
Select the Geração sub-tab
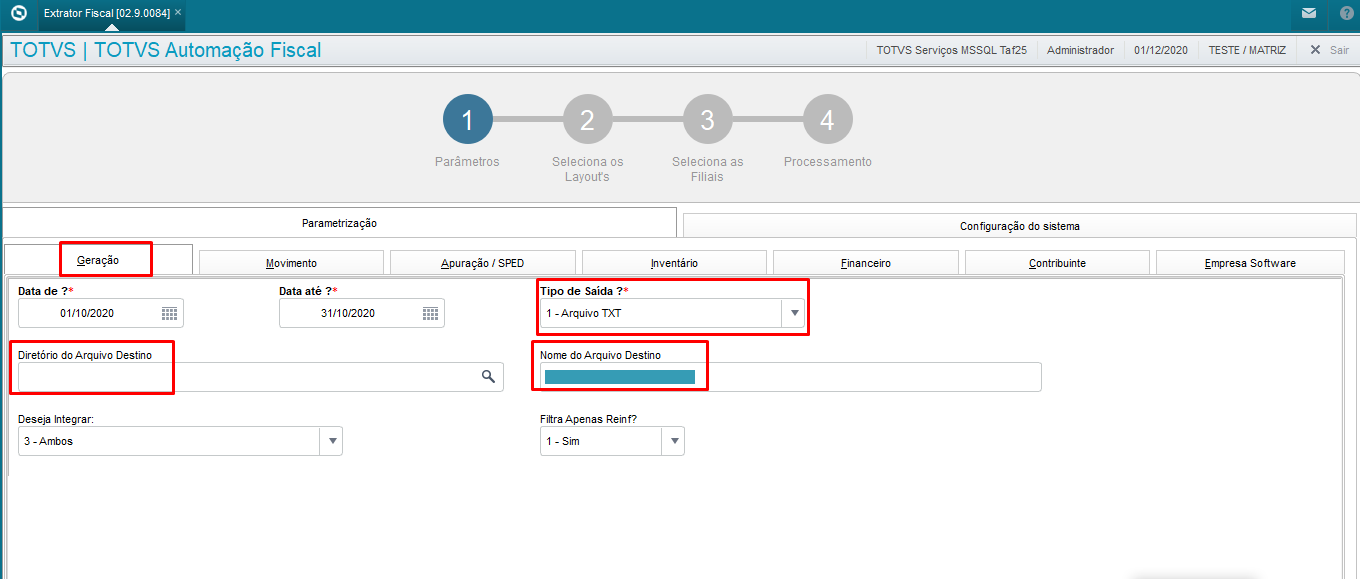98,260
